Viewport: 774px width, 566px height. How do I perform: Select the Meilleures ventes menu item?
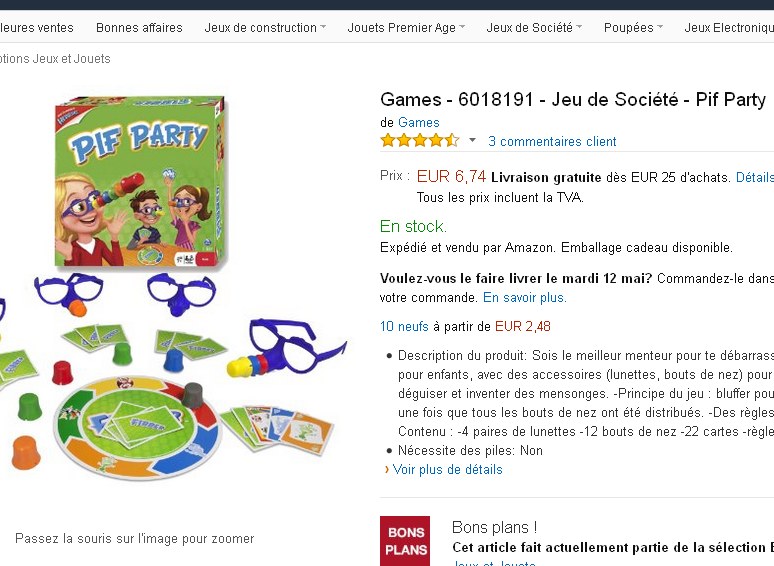click(x=38, y=28)
